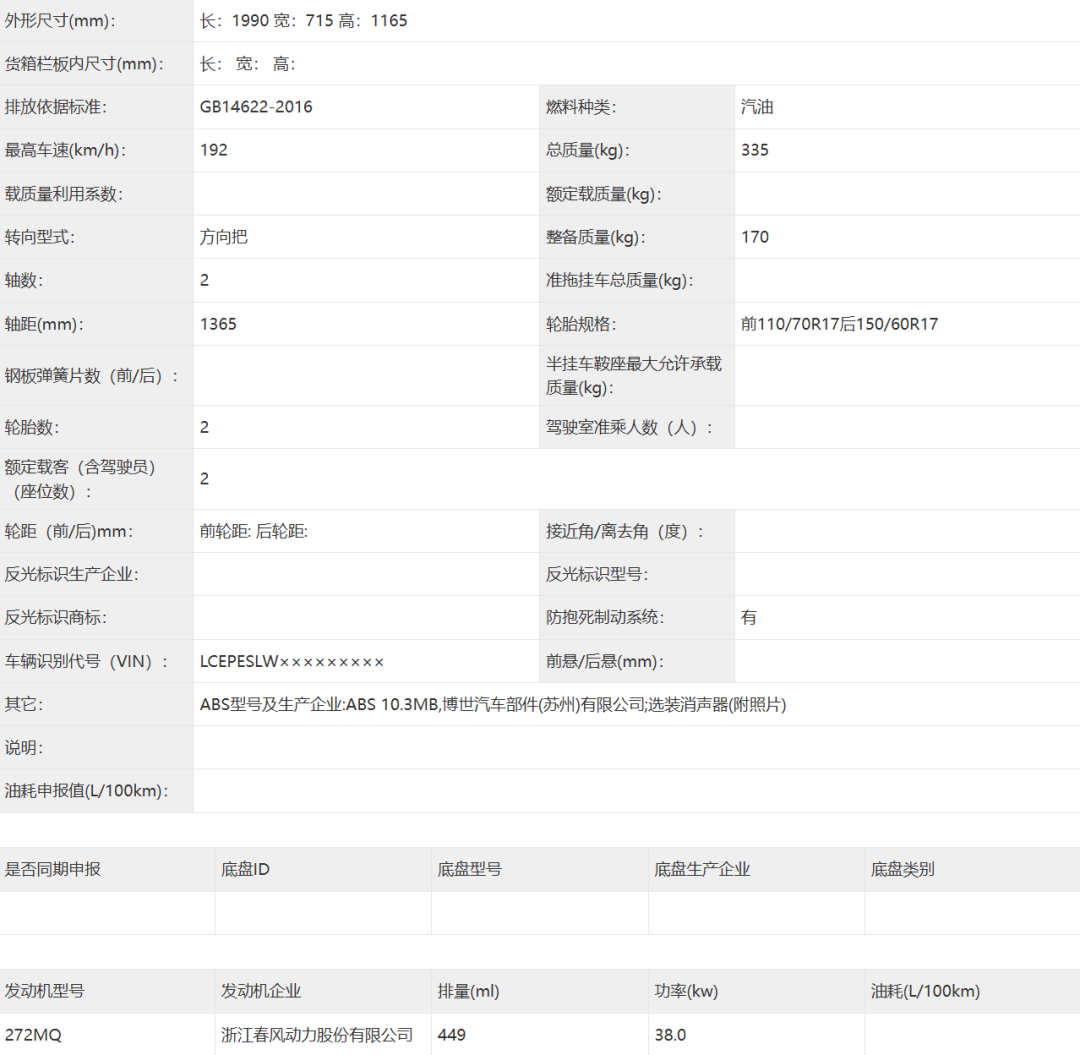Click the 接近角/离去角(度) label

click(625, 531)
